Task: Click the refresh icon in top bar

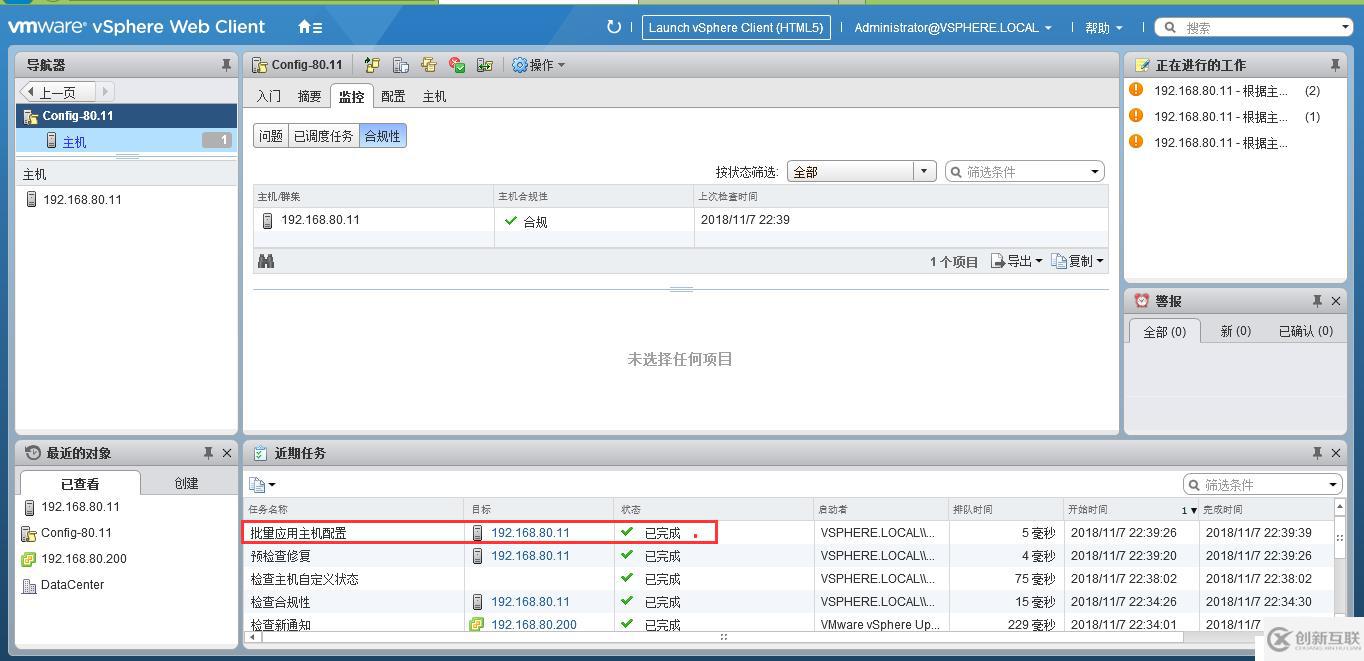Action: click(x=613, y=27)
